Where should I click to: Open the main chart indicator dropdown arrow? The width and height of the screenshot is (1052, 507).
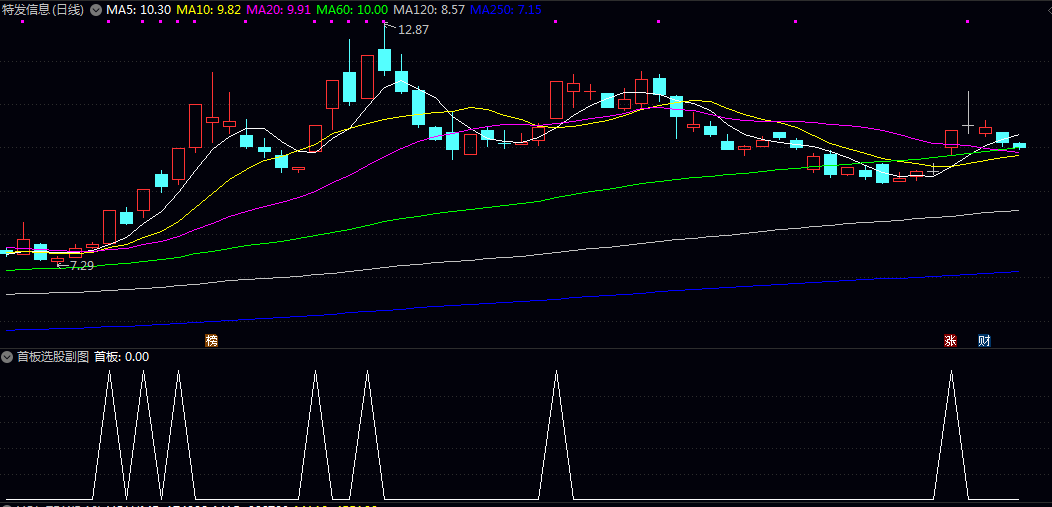(x=95, y=9)
